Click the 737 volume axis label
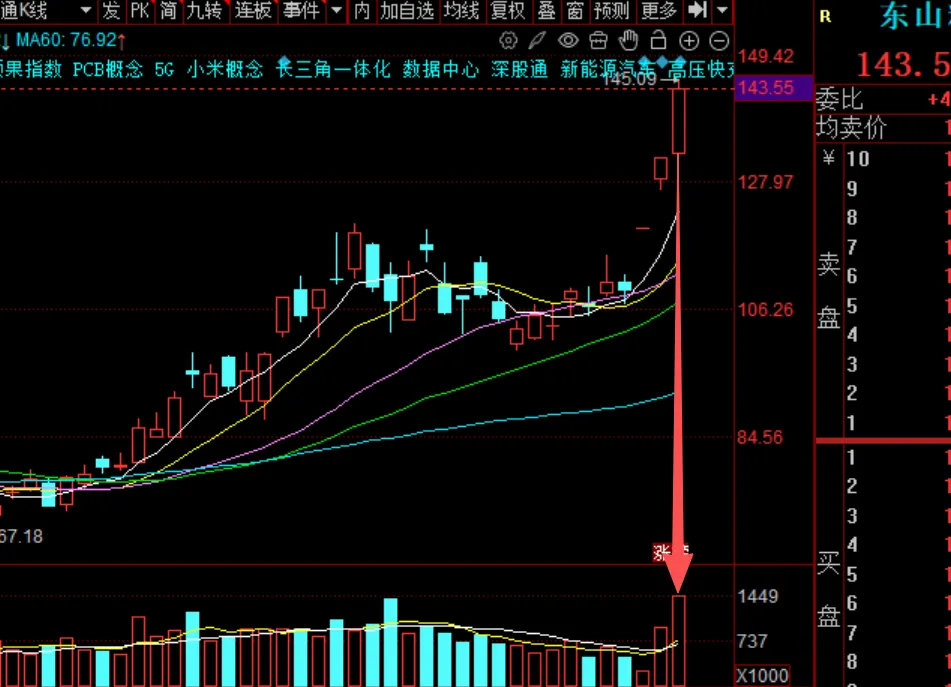The height and width of the screenshot is (687, 951). coord(752,642)
